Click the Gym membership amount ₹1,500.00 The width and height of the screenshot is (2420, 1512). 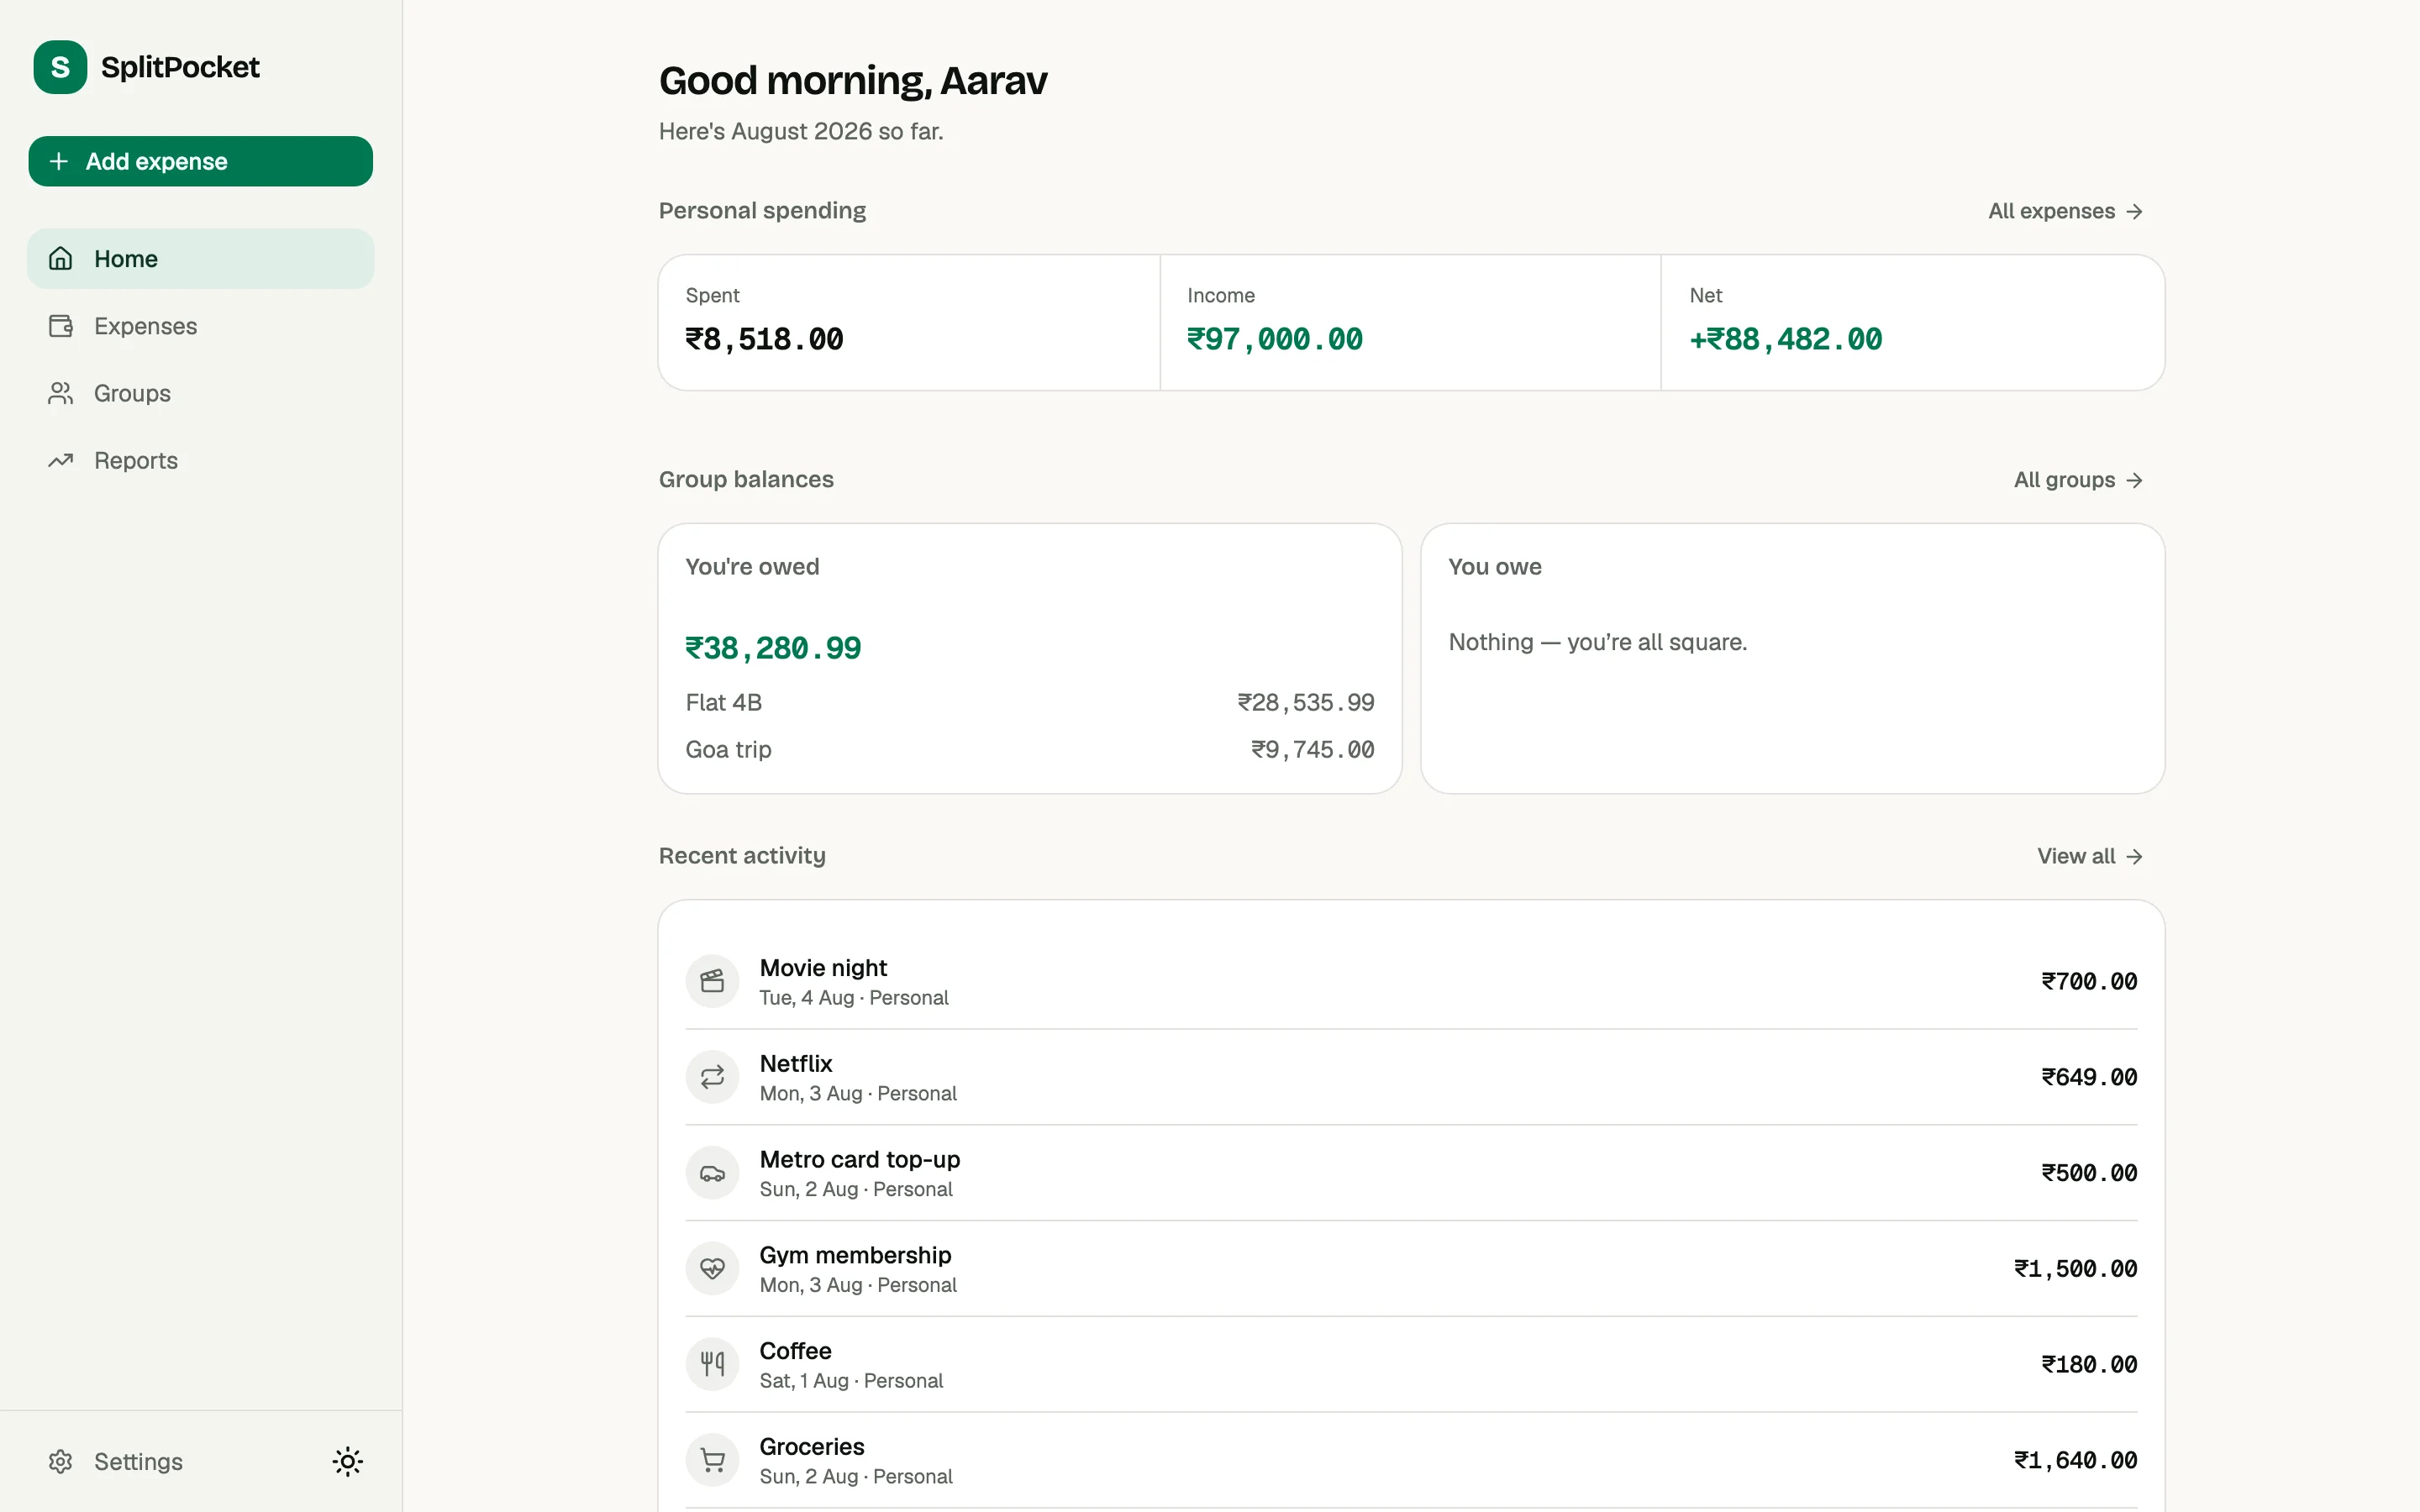2076,1269
